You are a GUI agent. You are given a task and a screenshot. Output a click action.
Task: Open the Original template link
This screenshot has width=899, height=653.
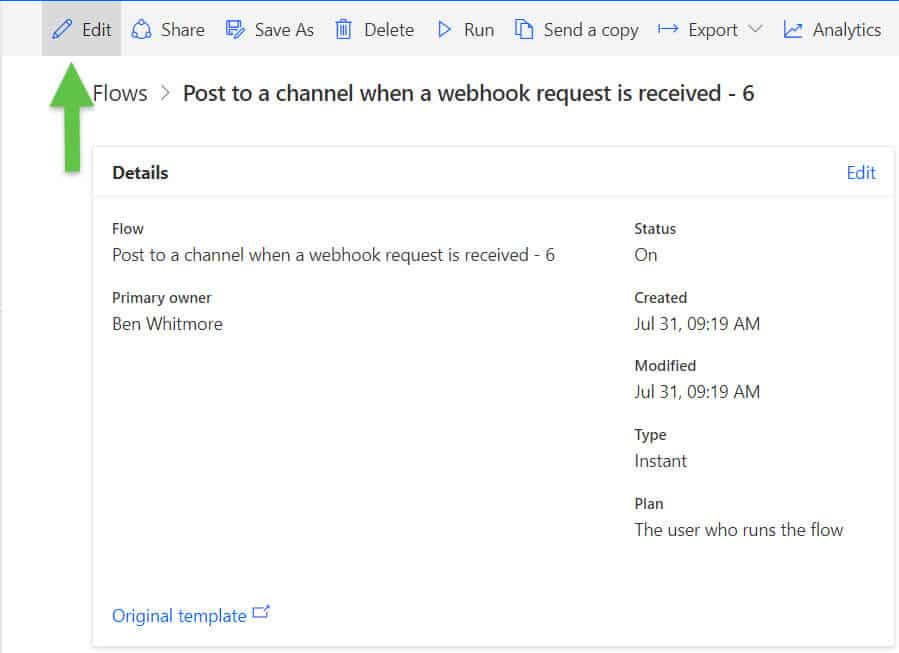coord(179,615)
